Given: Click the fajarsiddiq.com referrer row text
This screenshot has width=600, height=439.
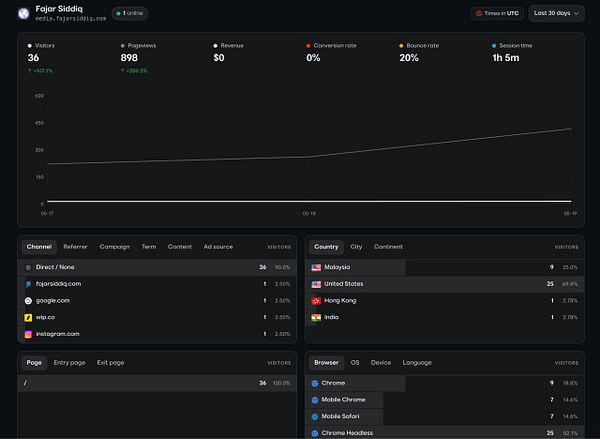Looking at the screenshot, I should (x=59, y=284).
